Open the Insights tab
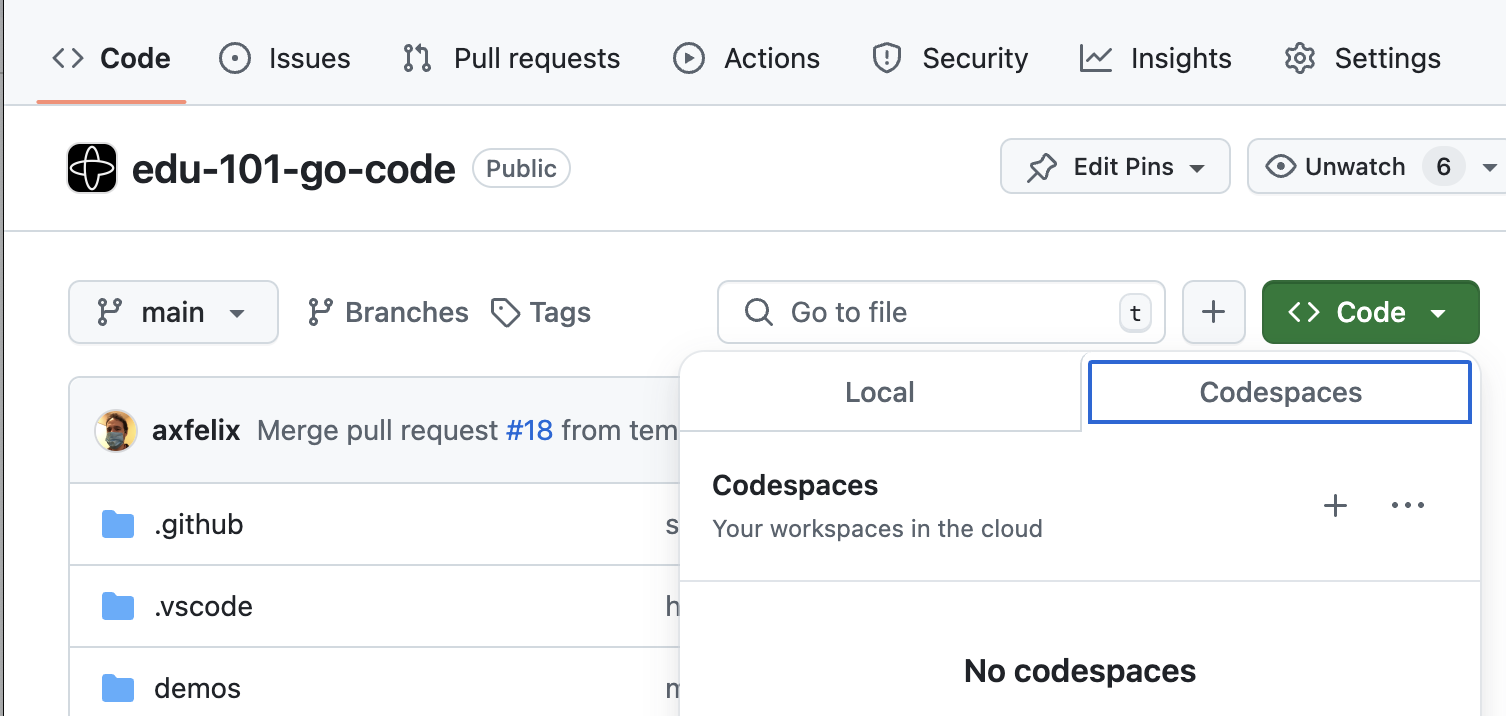This screenshot has height=716, width=1506. click(1156, 59)
